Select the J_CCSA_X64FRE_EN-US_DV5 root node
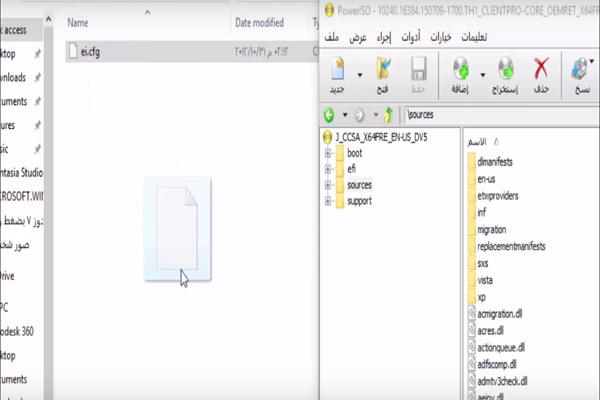The image size is (600, 400). 381,137
